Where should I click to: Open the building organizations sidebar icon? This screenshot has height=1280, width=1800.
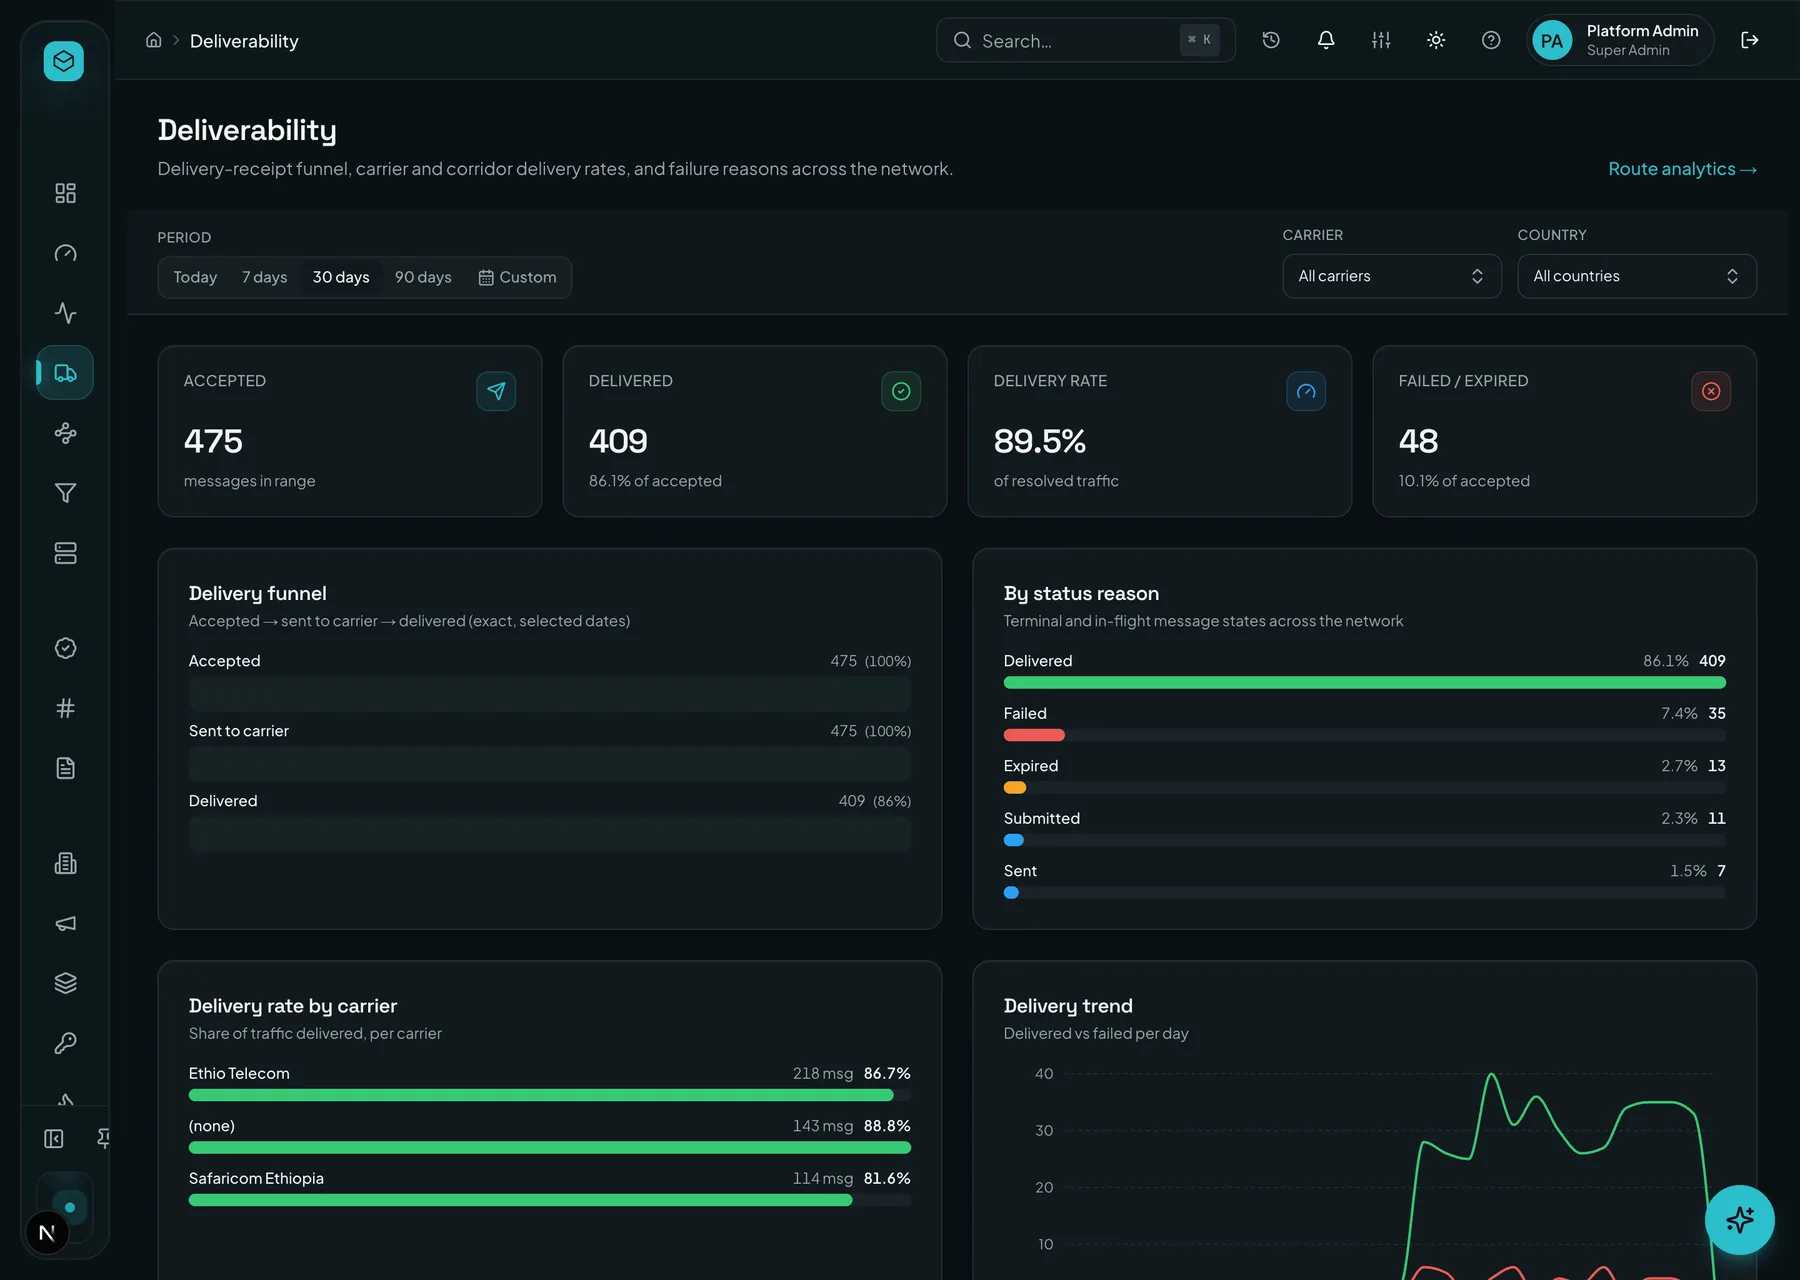65,863
